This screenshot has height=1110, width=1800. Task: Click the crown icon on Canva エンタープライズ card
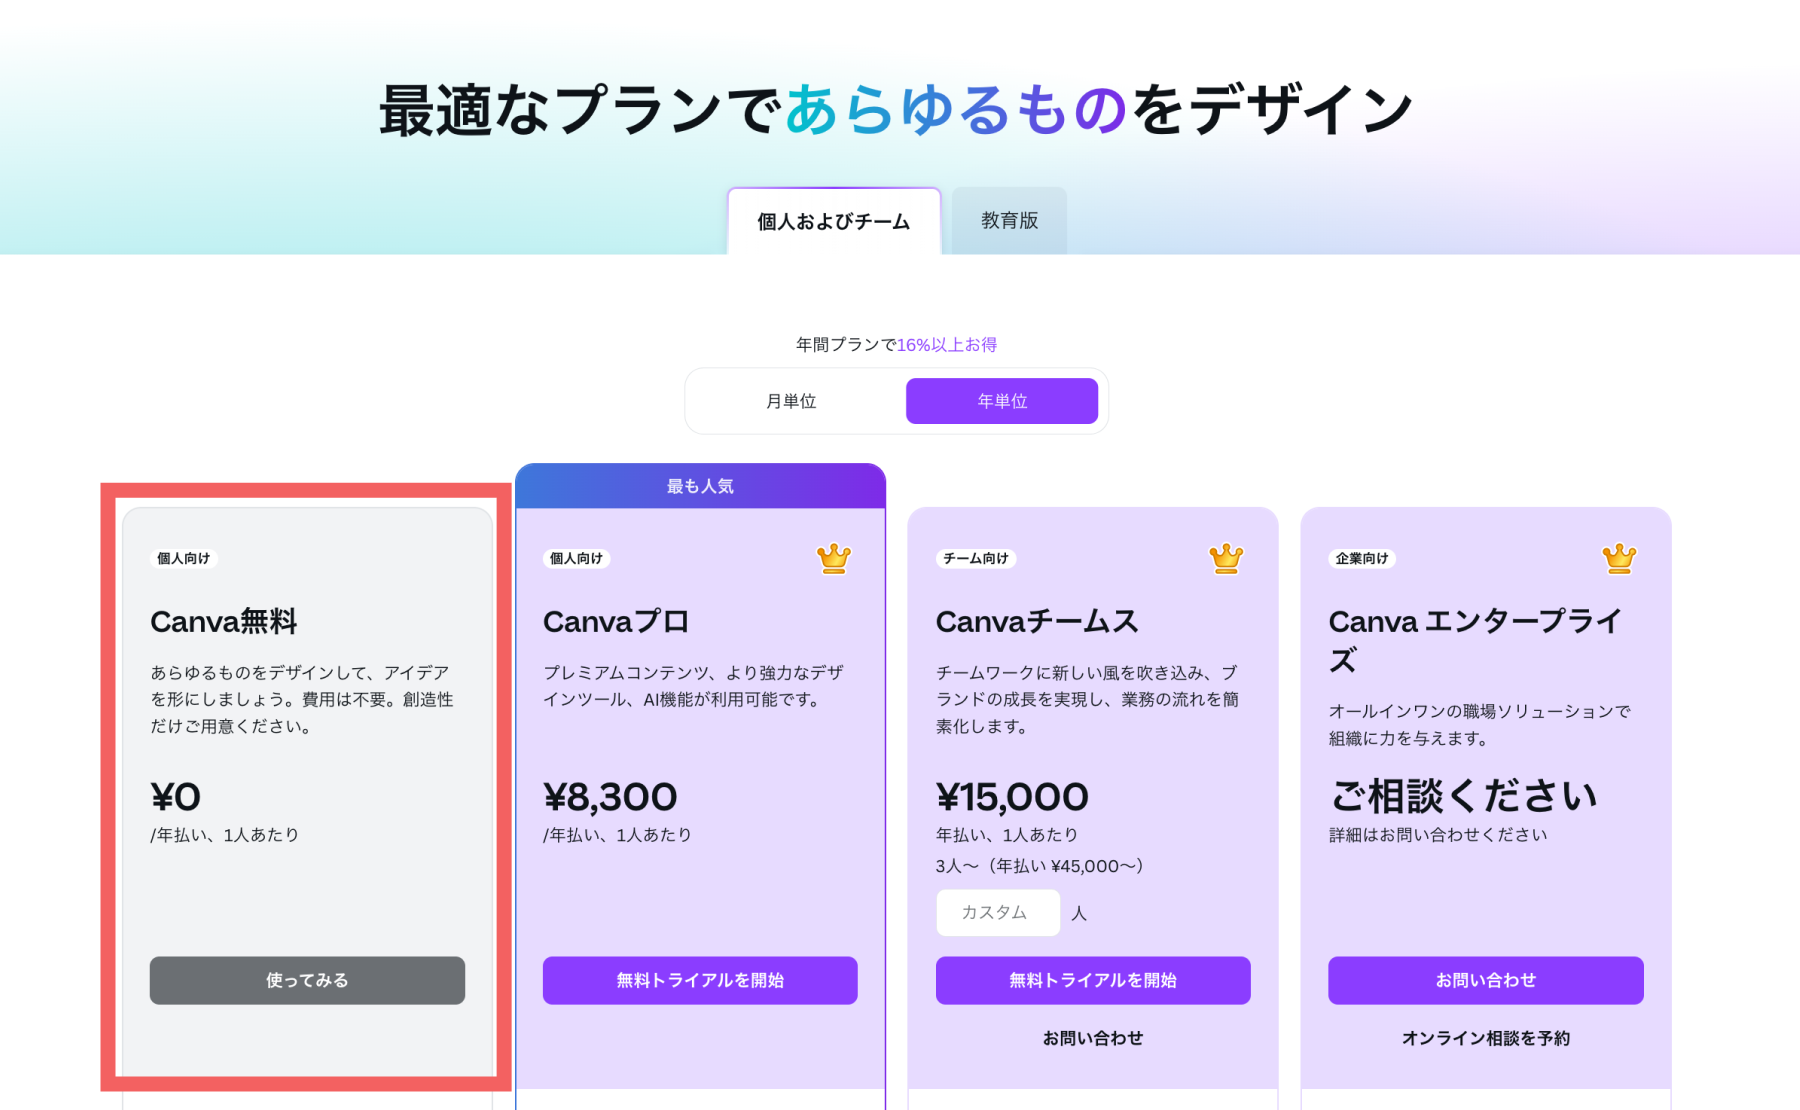click(x=1619, y=558)
